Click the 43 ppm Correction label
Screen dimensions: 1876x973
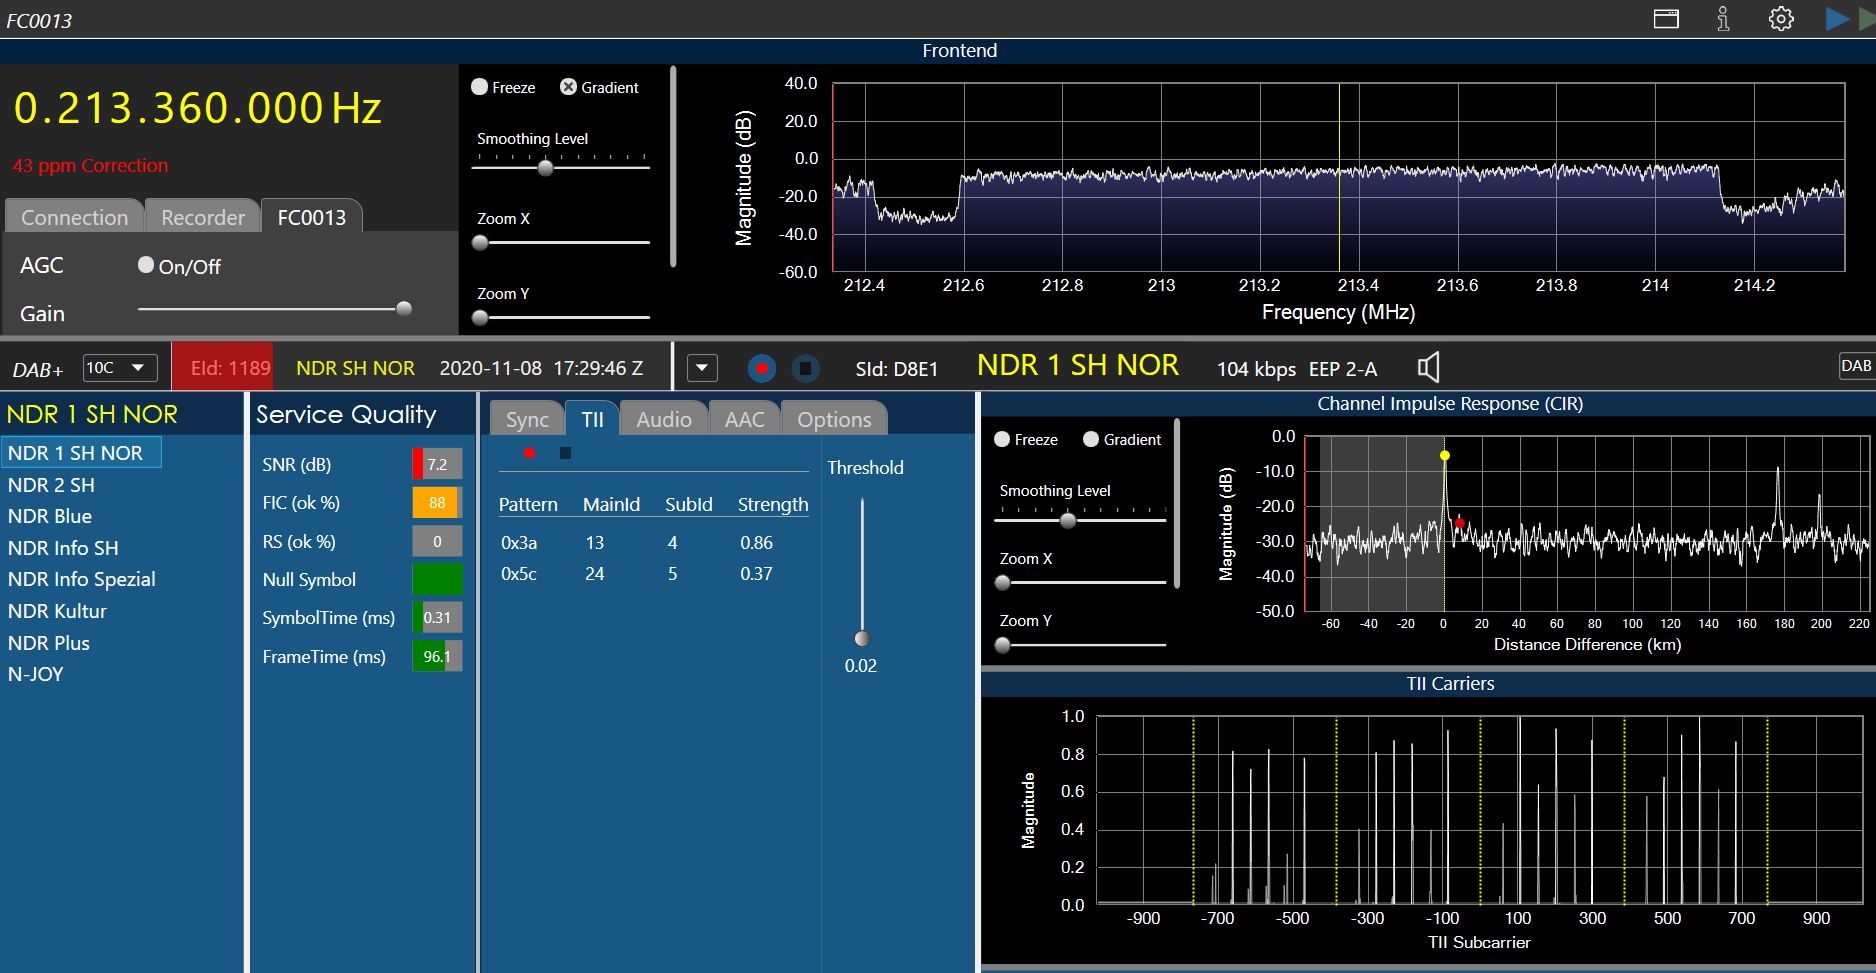click(90, 166)
